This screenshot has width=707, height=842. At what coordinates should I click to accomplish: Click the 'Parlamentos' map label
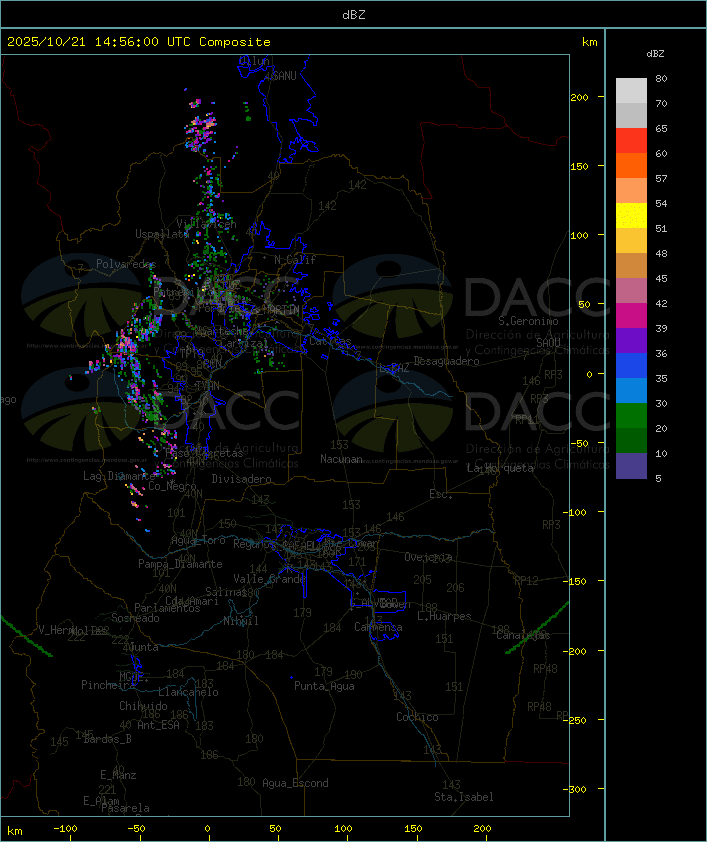click(x=167, y=608)
